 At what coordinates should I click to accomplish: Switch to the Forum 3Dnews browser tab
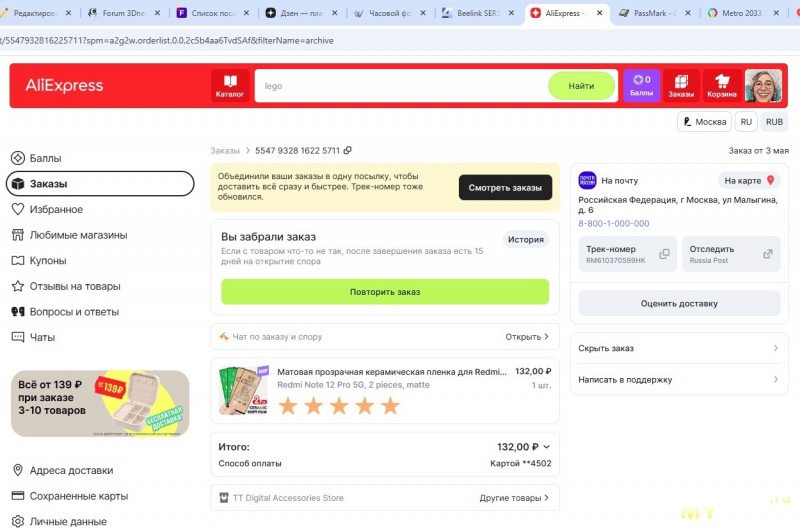(x=124, y=13)
